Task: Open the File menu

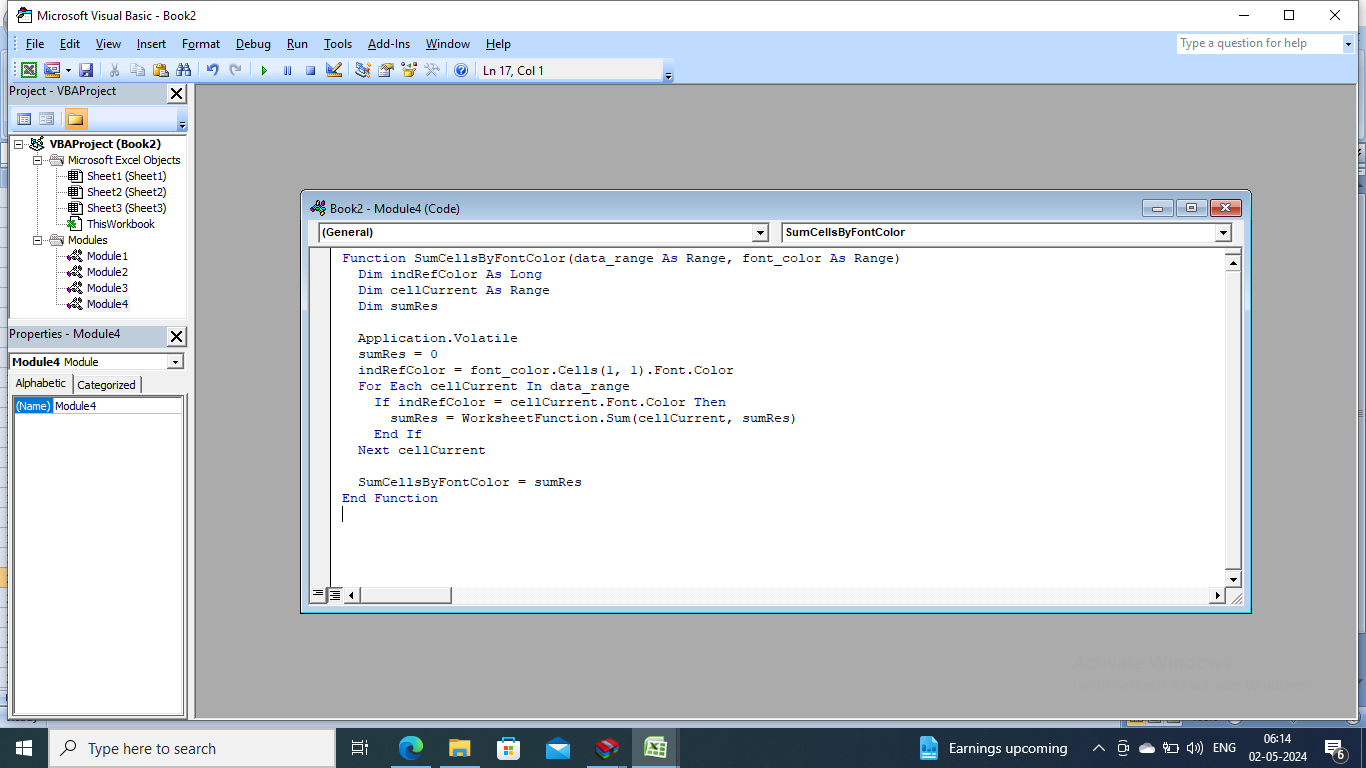Action: click(x=35, y=44)
